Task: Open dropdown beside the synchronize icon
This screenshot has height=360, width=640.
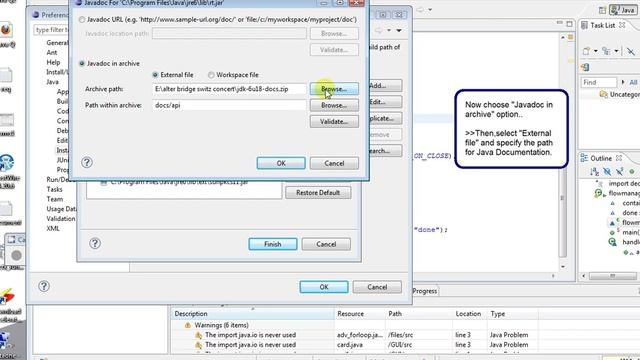Action: click(x=616, y=51)
